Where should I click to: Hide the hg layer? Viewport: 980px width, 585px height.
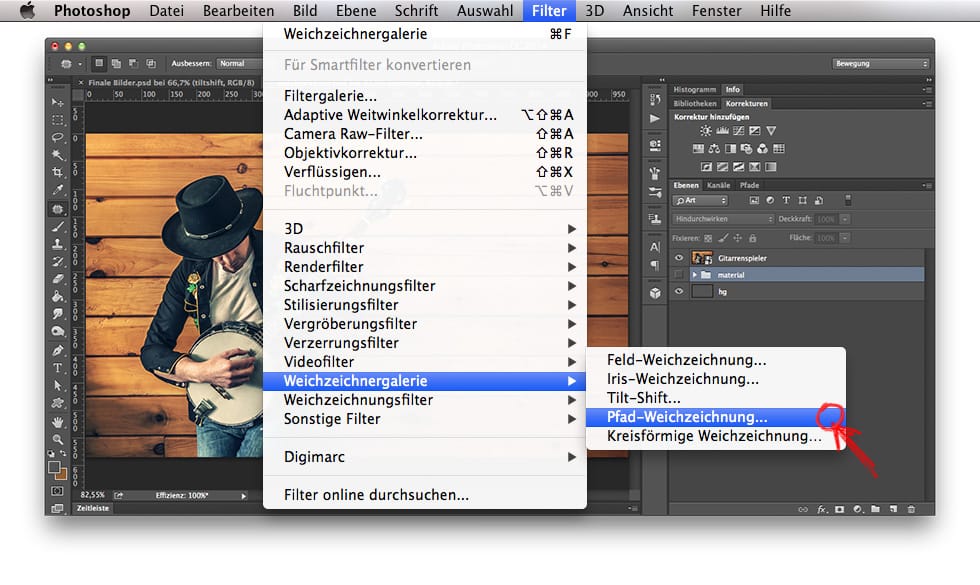tap(679, 291)
